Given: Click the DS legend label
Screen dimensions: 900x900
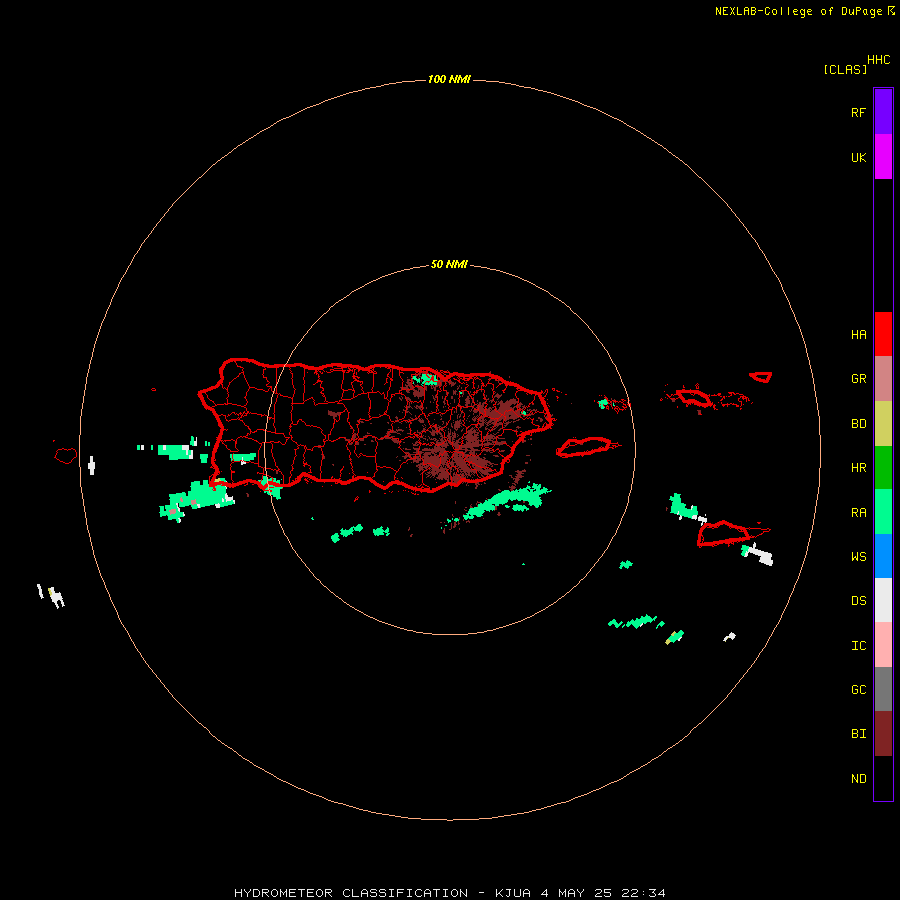Looking at the screenshot, I should pyautogui.click(x=858, y=600).
